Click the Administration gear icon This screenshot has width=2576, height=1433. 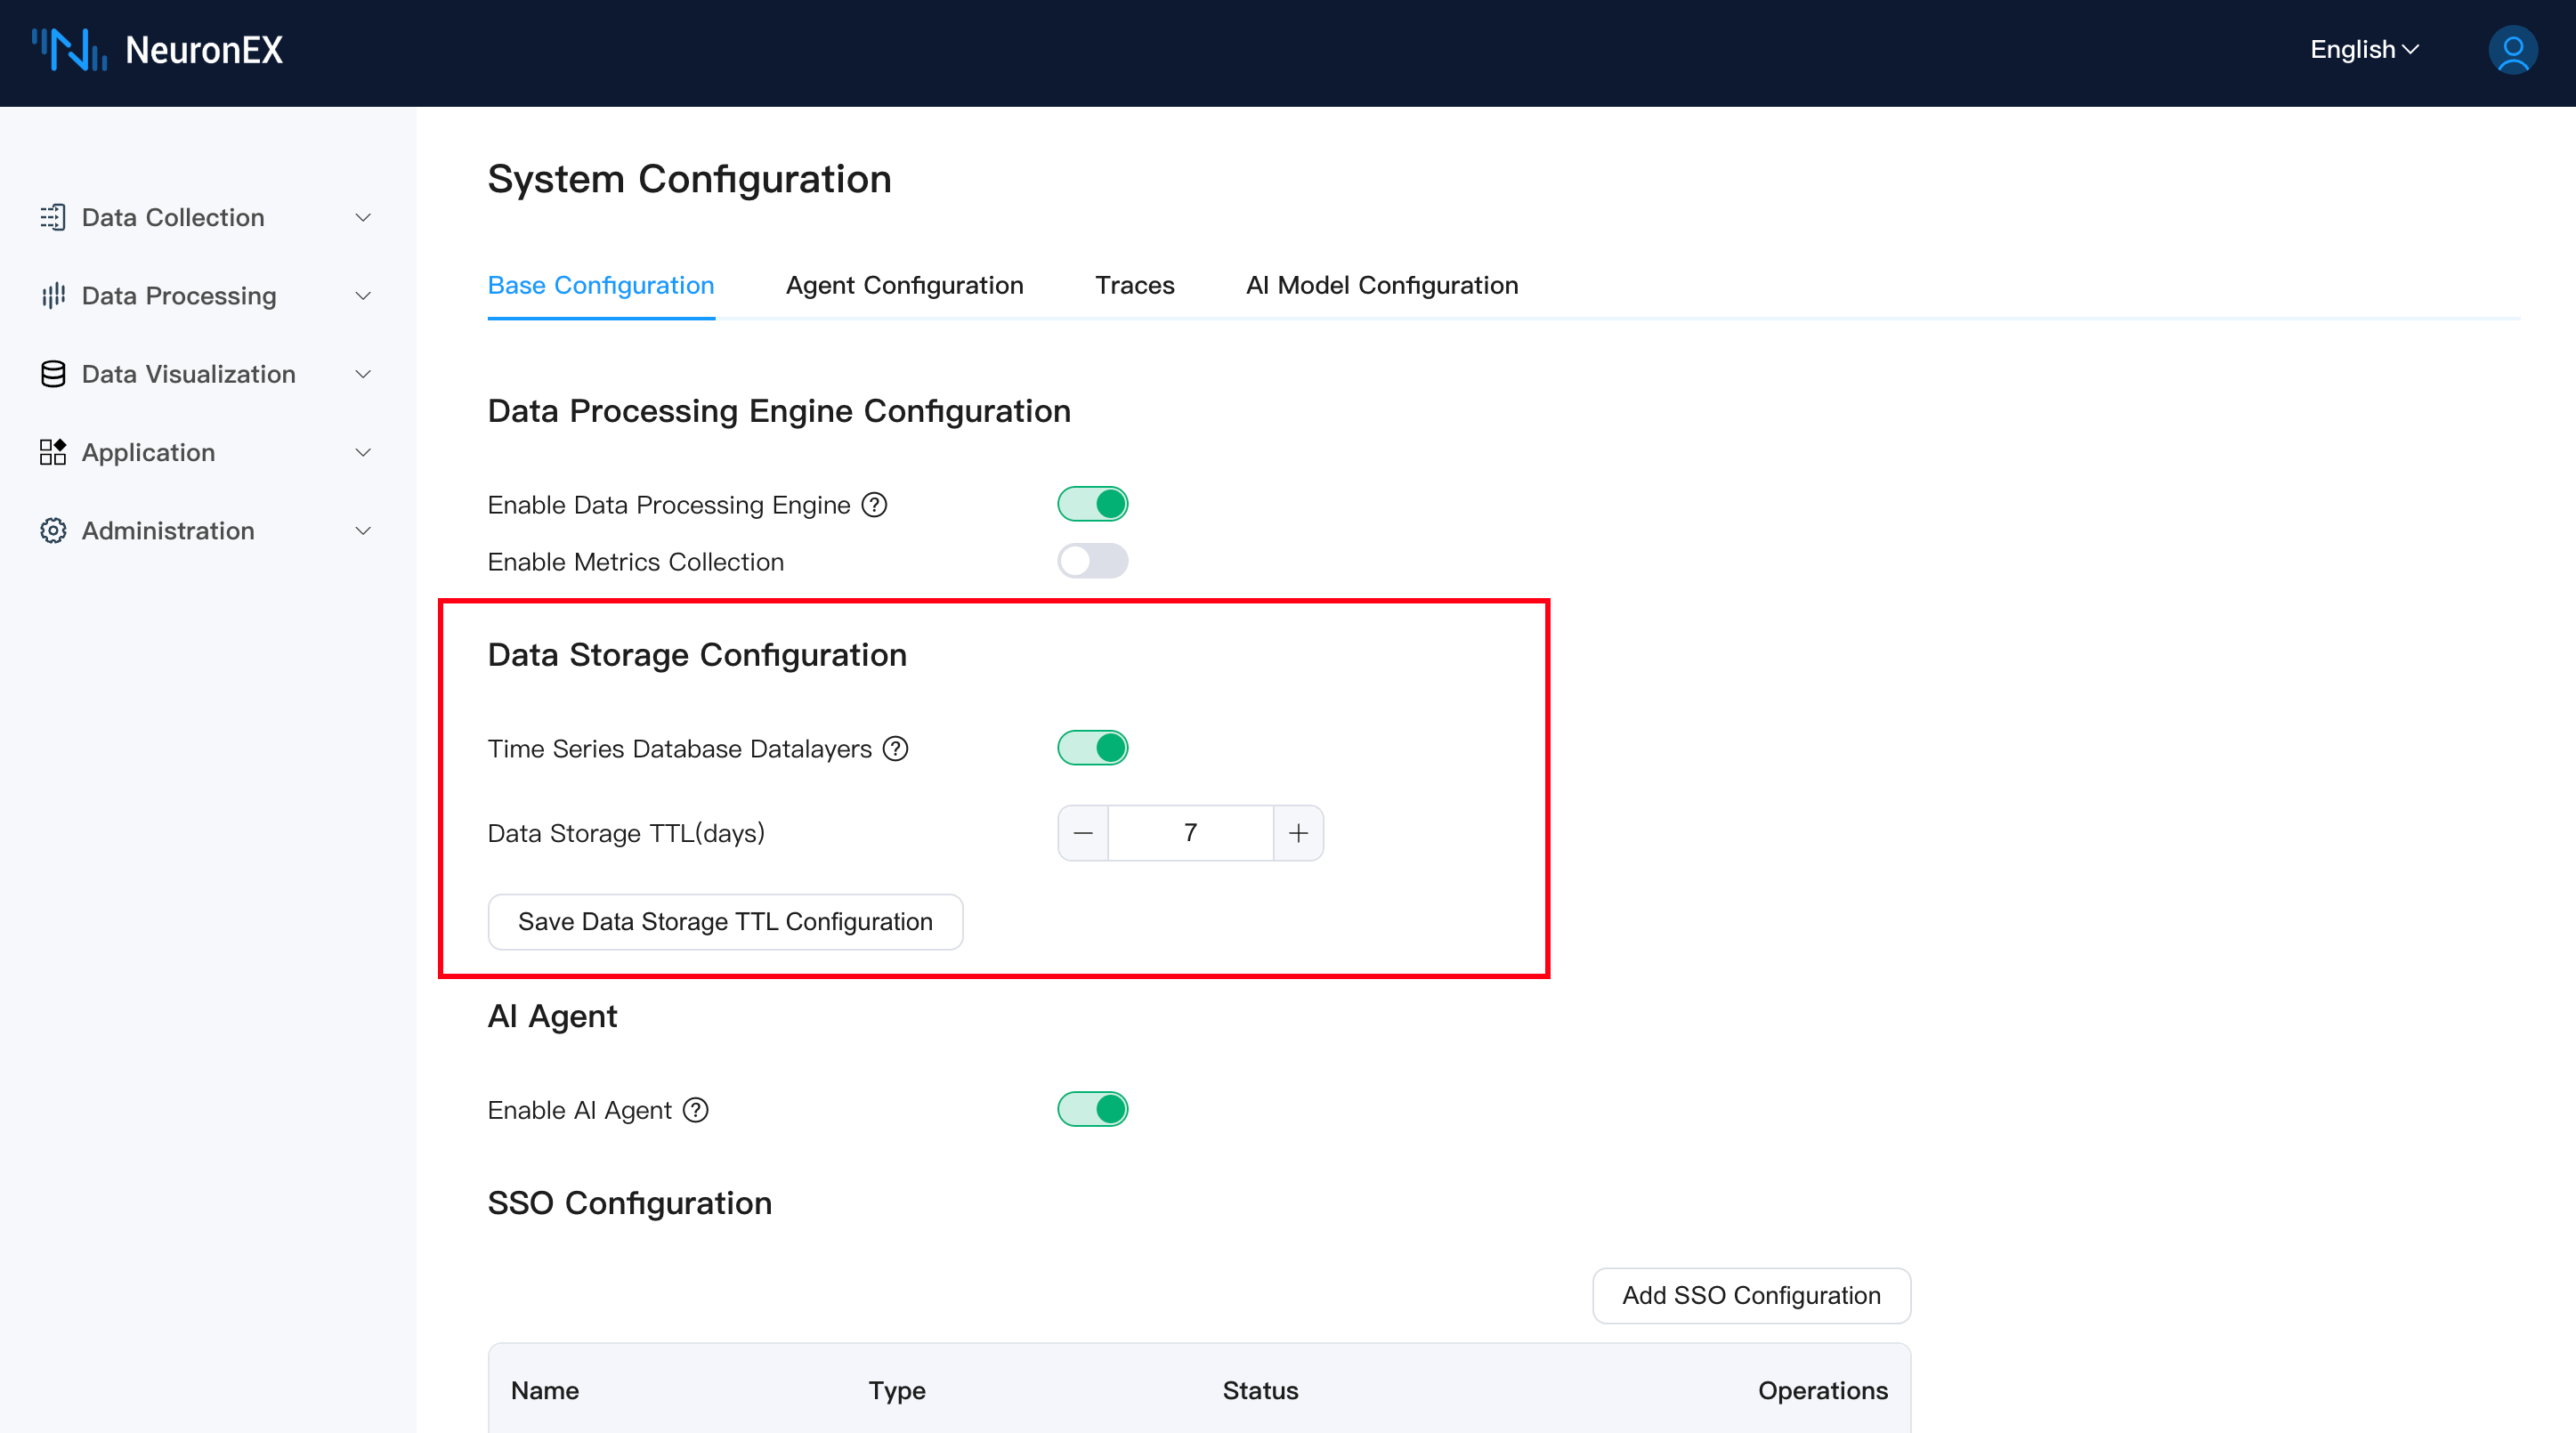pyautogui.click(x=53, y=530)
